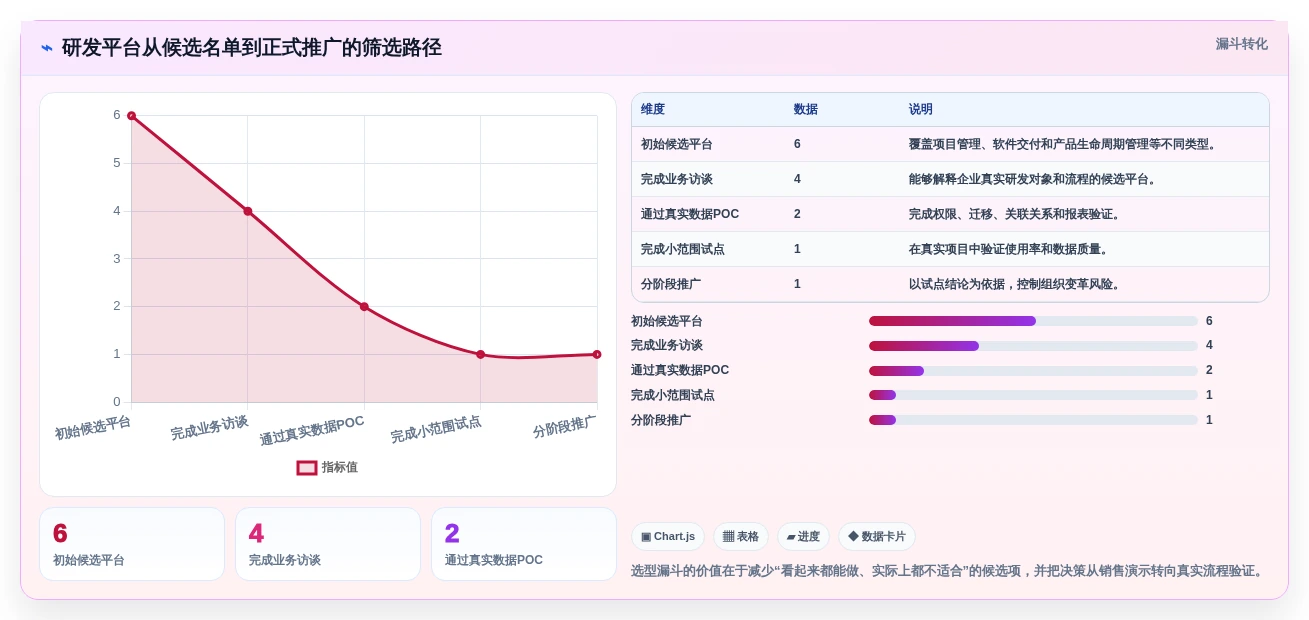Open the 完成业务访谈 data card showing 4

point(328,544)
